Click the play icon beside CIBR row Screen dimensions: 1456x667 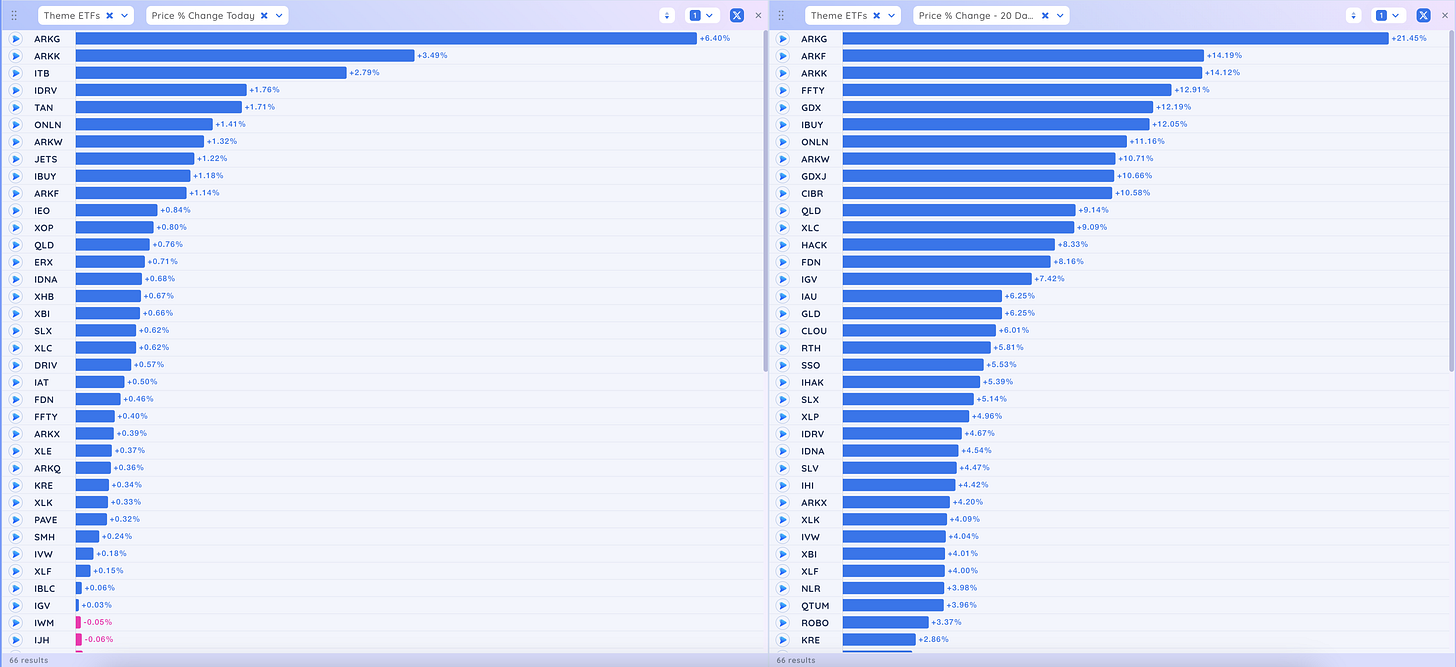tap(783, 193)
